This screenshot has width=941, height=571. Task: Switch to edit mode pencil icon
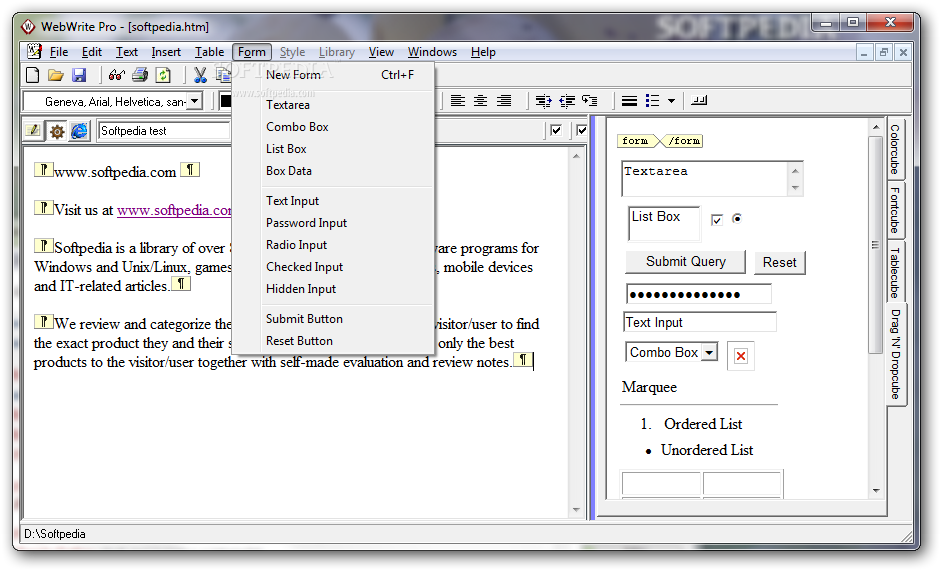coord(34,130)
